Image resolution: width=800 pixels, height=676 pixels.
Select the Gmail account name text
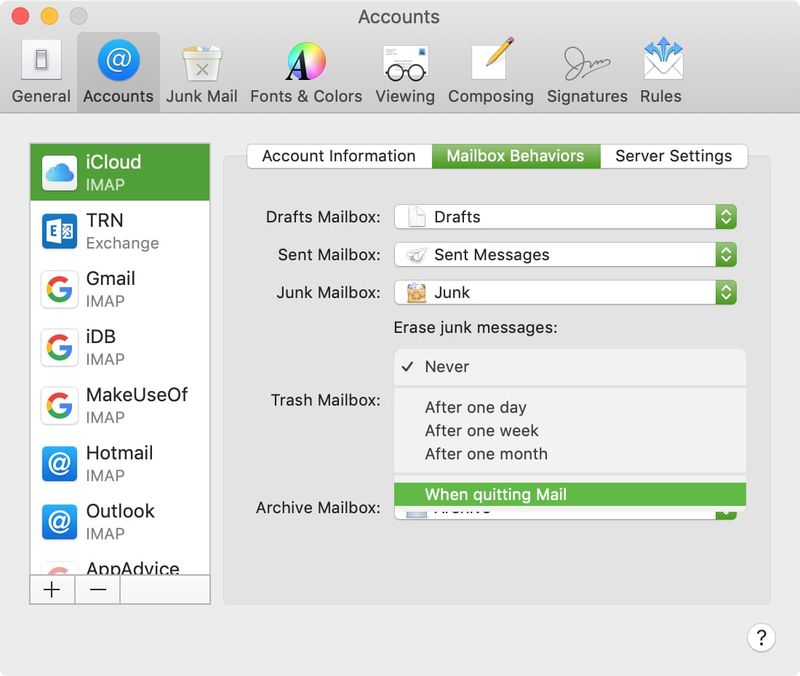pos(111,279)
